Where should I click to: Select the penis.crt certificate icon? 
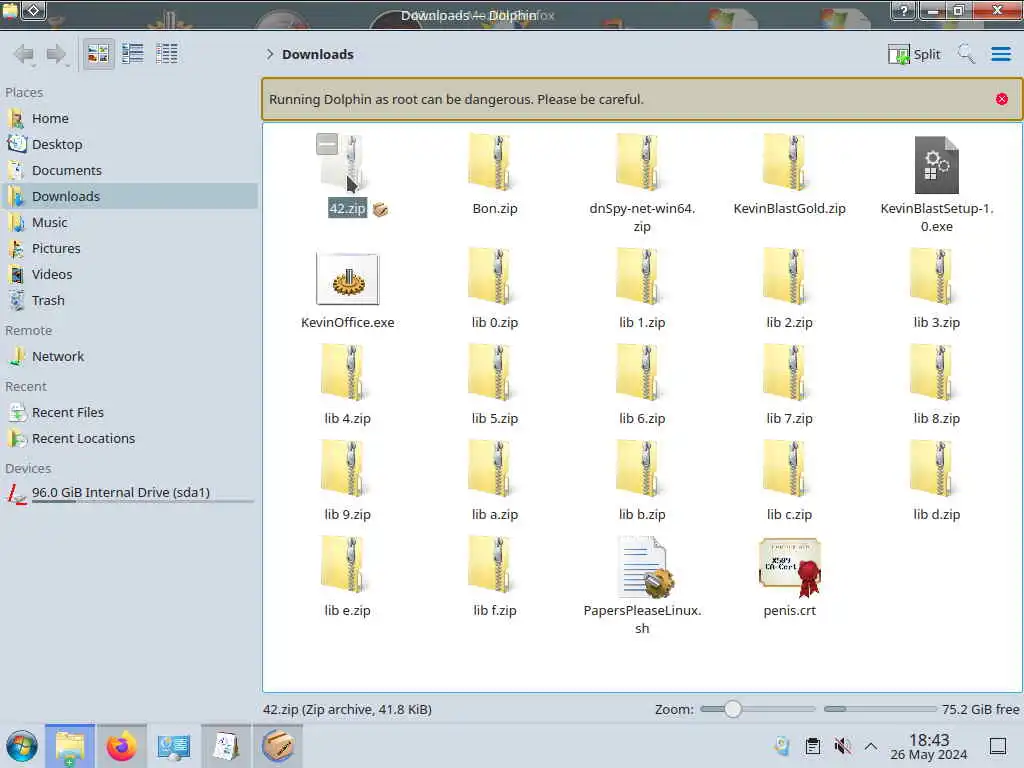790,567
